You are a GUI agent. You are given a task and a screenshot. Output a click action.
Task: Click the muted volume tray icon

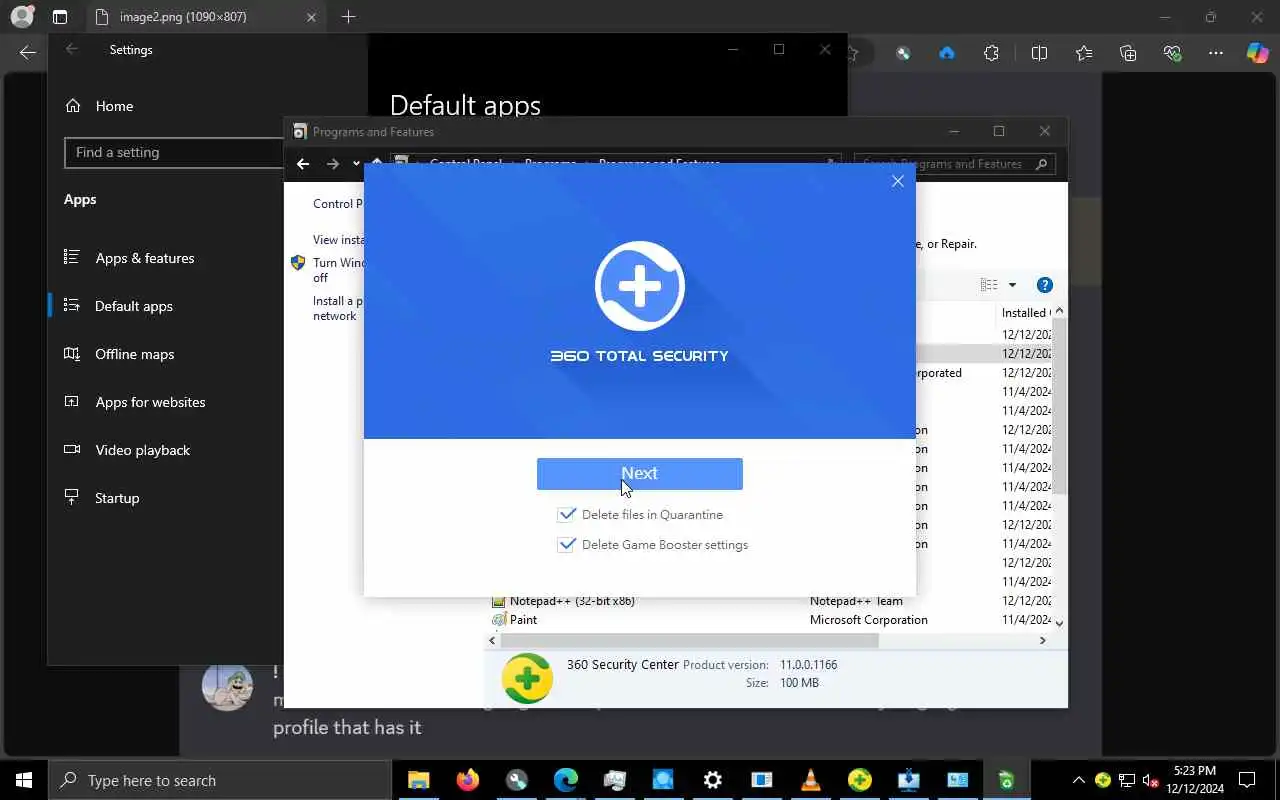[x=1150, y=780]
